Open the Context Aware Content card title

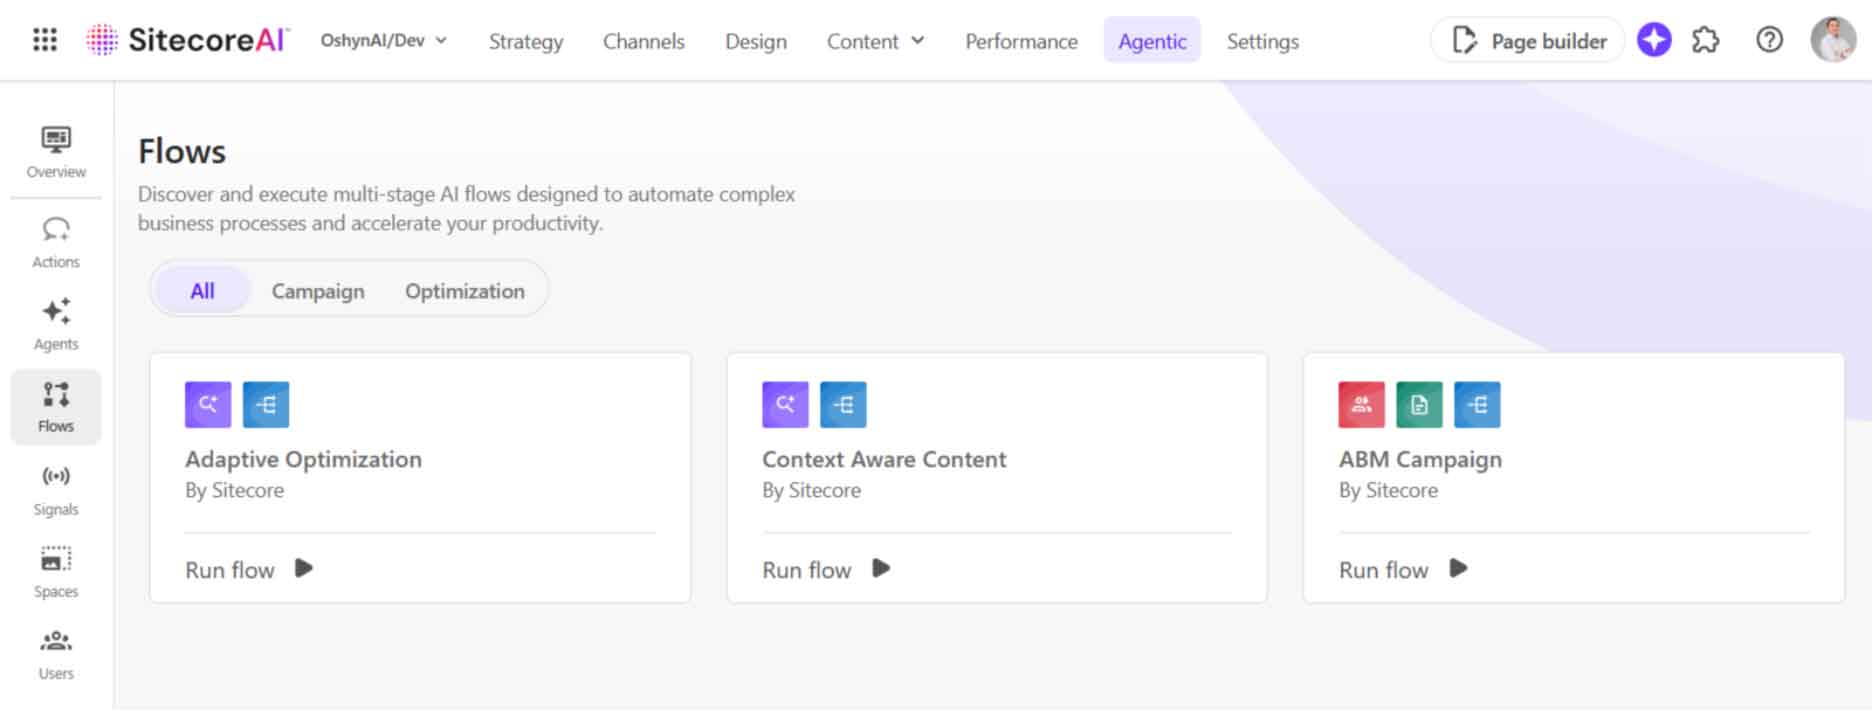(x=884, y=460)
